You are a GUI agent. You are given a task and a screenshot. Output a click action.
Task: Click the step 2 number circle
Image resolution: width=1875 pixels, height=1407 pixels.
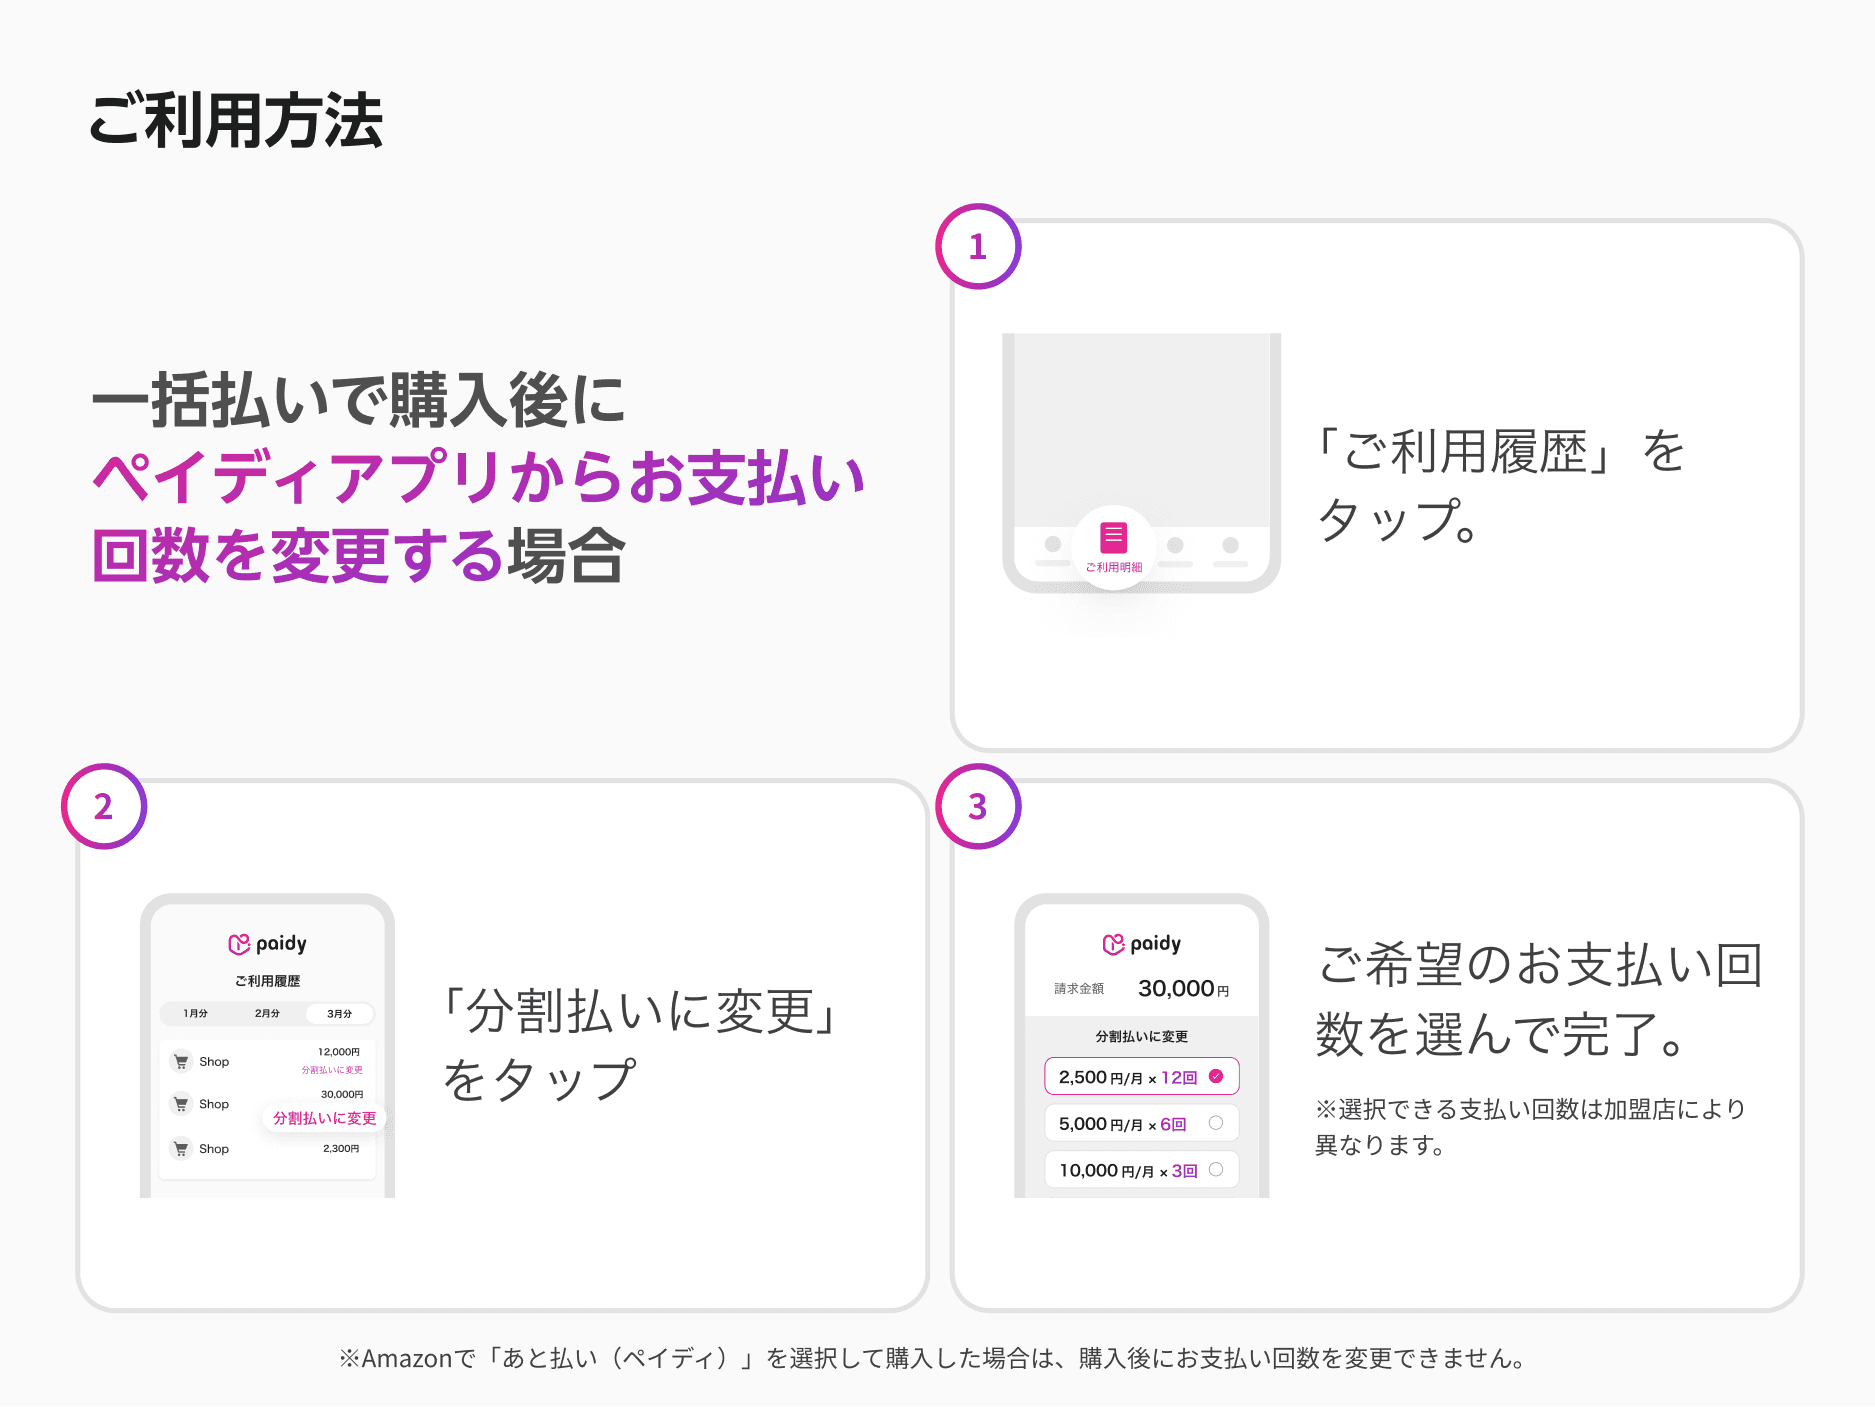(104, 807)
